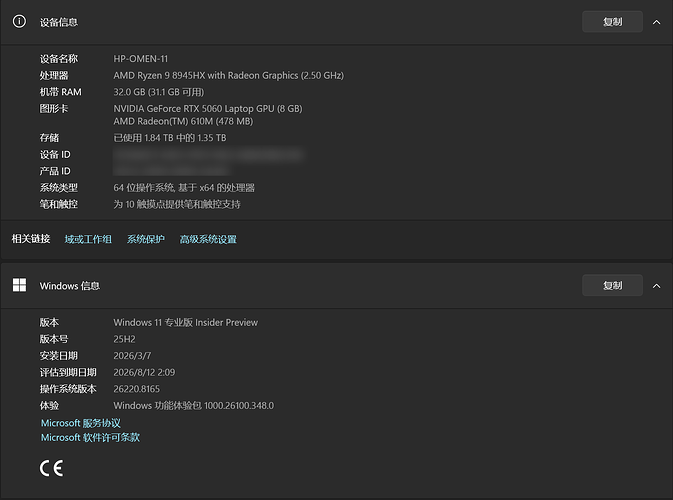Click the 设备信息 section title

59,22
